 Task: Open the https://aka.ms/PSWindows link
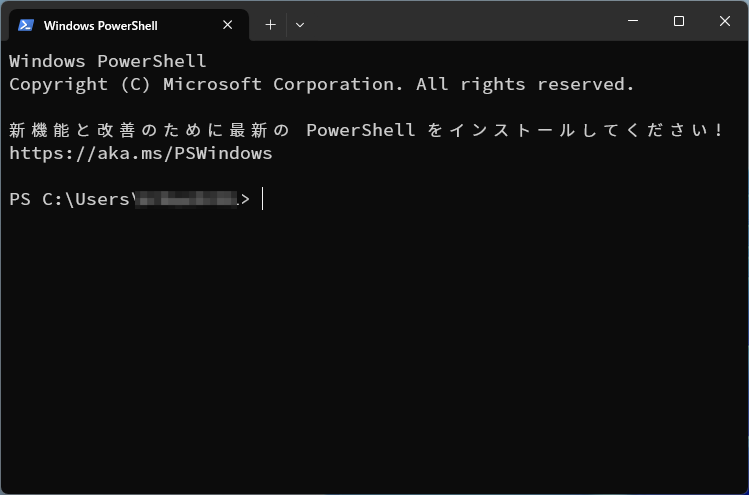point(141,153)
